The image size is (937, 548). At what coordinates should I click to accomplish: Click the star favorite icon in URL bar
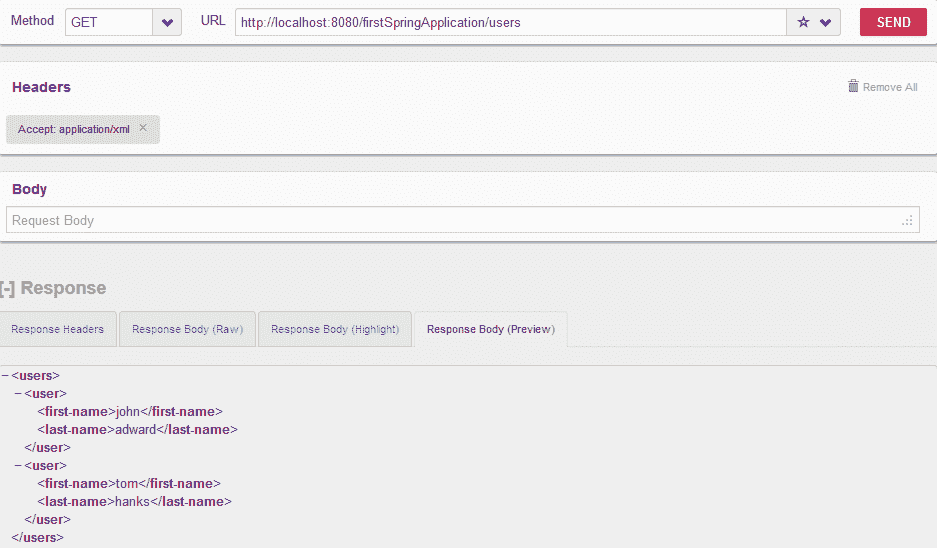803,22
